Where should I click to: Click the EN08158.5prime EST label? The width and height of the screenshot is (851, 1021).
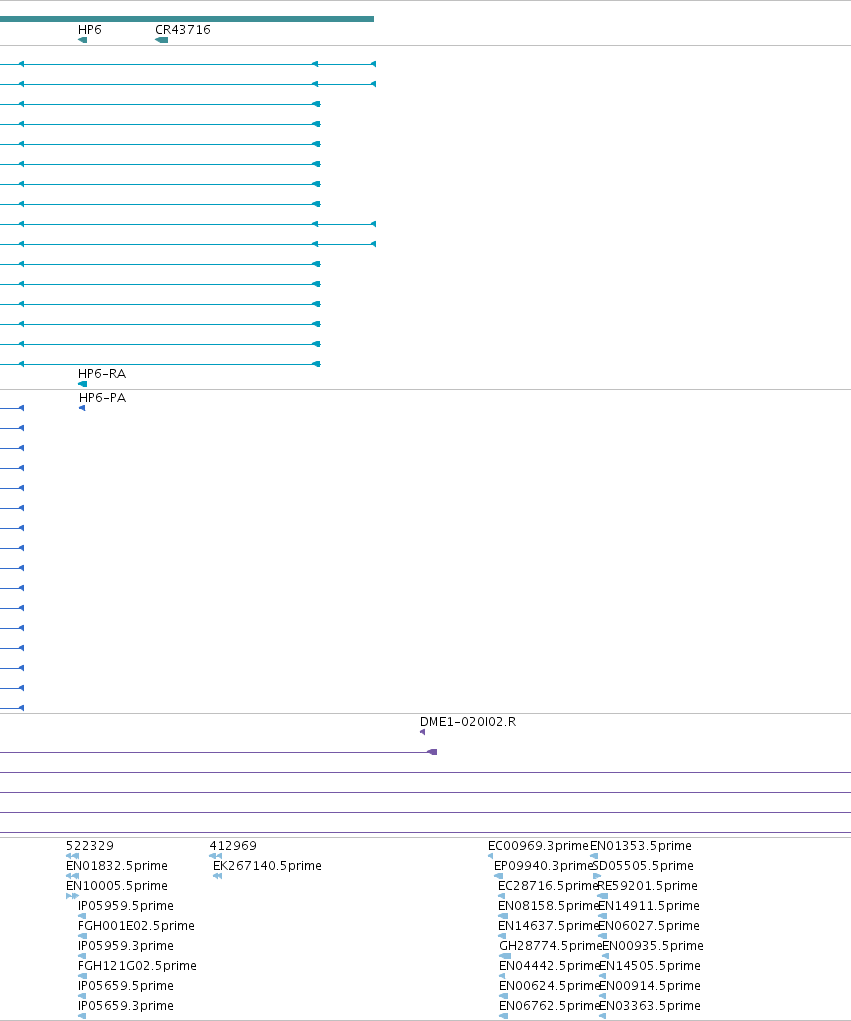(x=548, y=906)
